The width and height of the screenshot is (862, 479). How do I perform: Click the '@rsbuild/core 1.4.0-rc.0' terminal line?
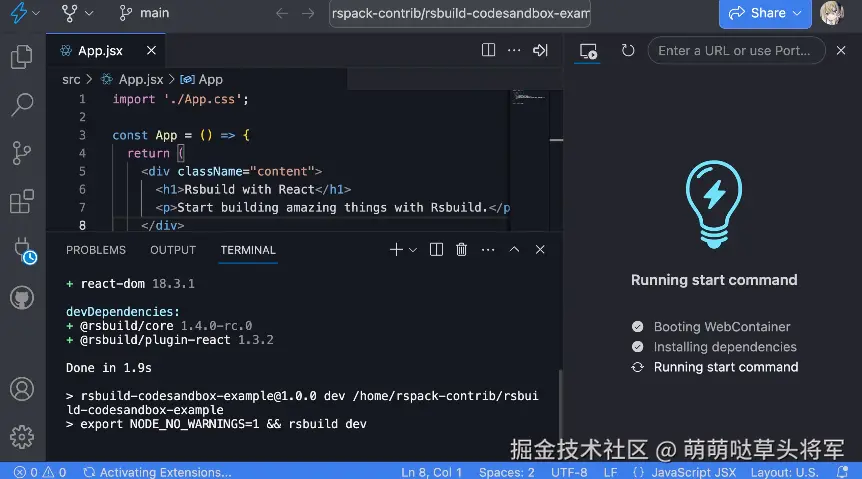point(159,326)
